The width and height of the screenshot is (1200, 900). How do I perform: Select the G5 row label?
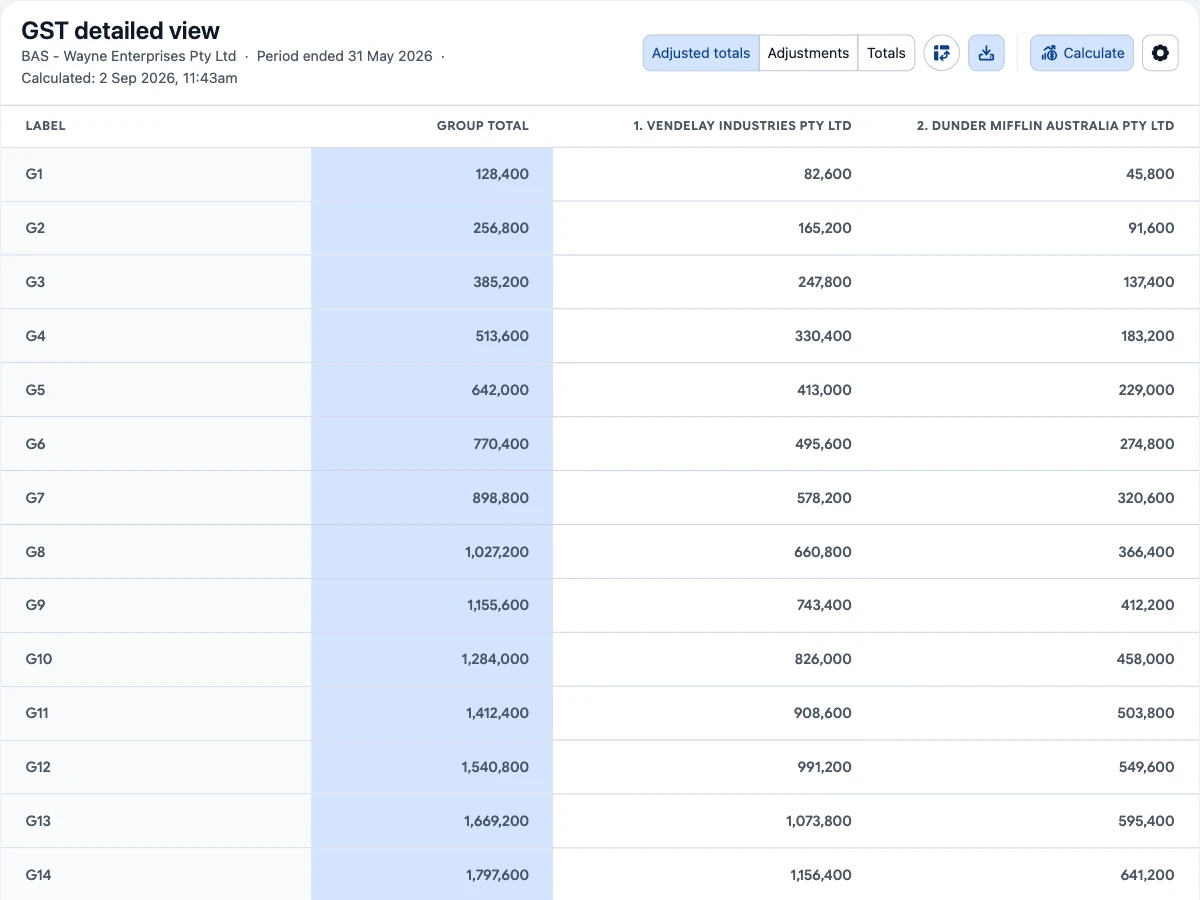(x=35, y=390)
